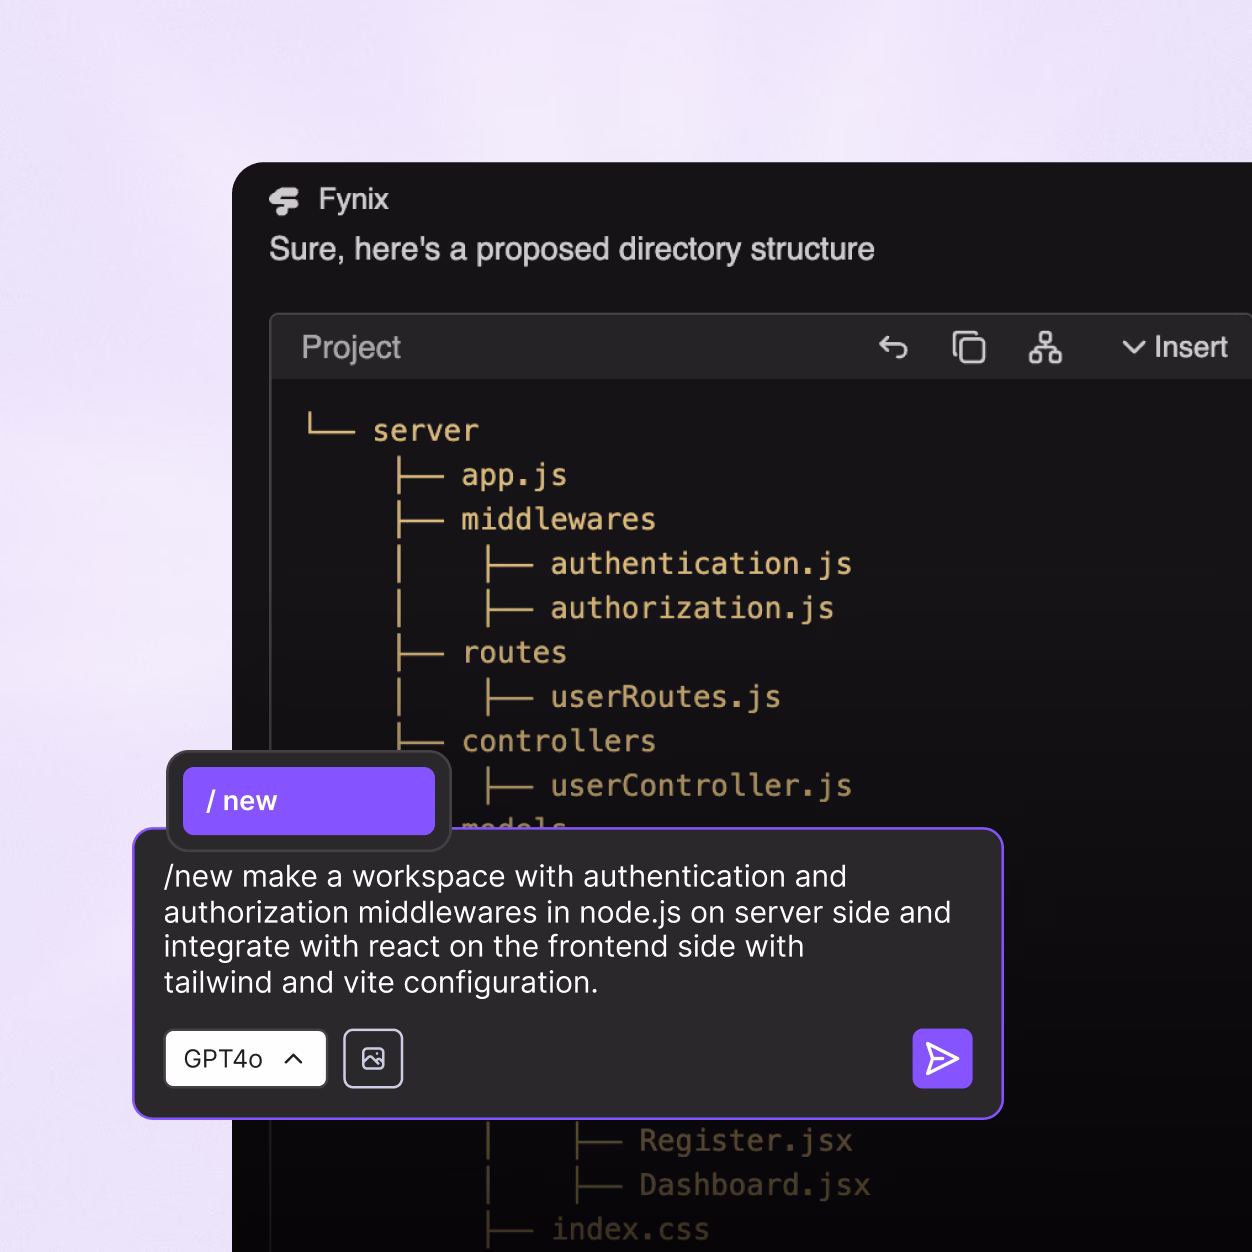Viewport: 1252px width, 1252px height.
Task: Expand the Insert options menu
Action: 1175,348
